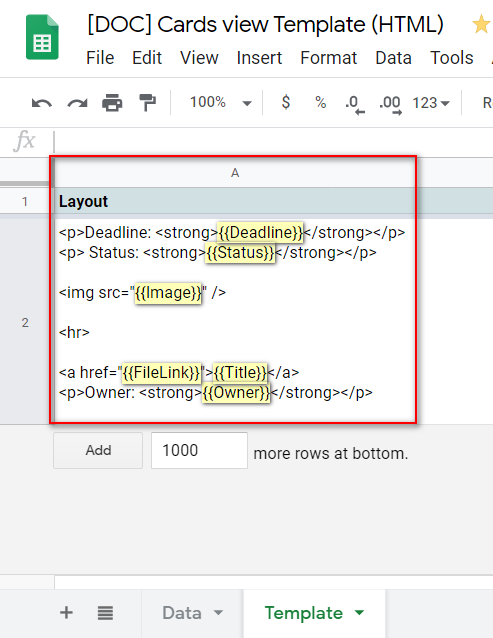Image resolution: width=493 pixels, height=638 pixels.
Task: Increase decimal places icon
Action: (390, 104)
